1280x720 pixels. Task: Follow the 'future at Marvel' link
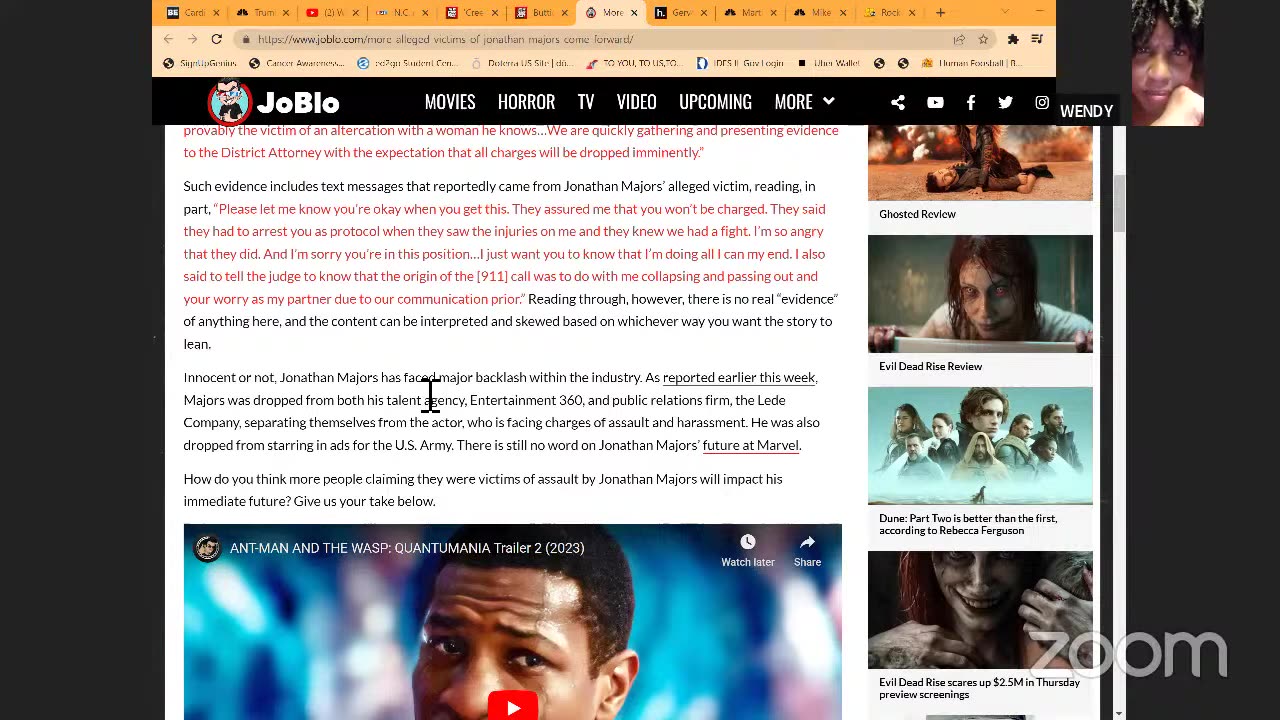tap(750, 446)
